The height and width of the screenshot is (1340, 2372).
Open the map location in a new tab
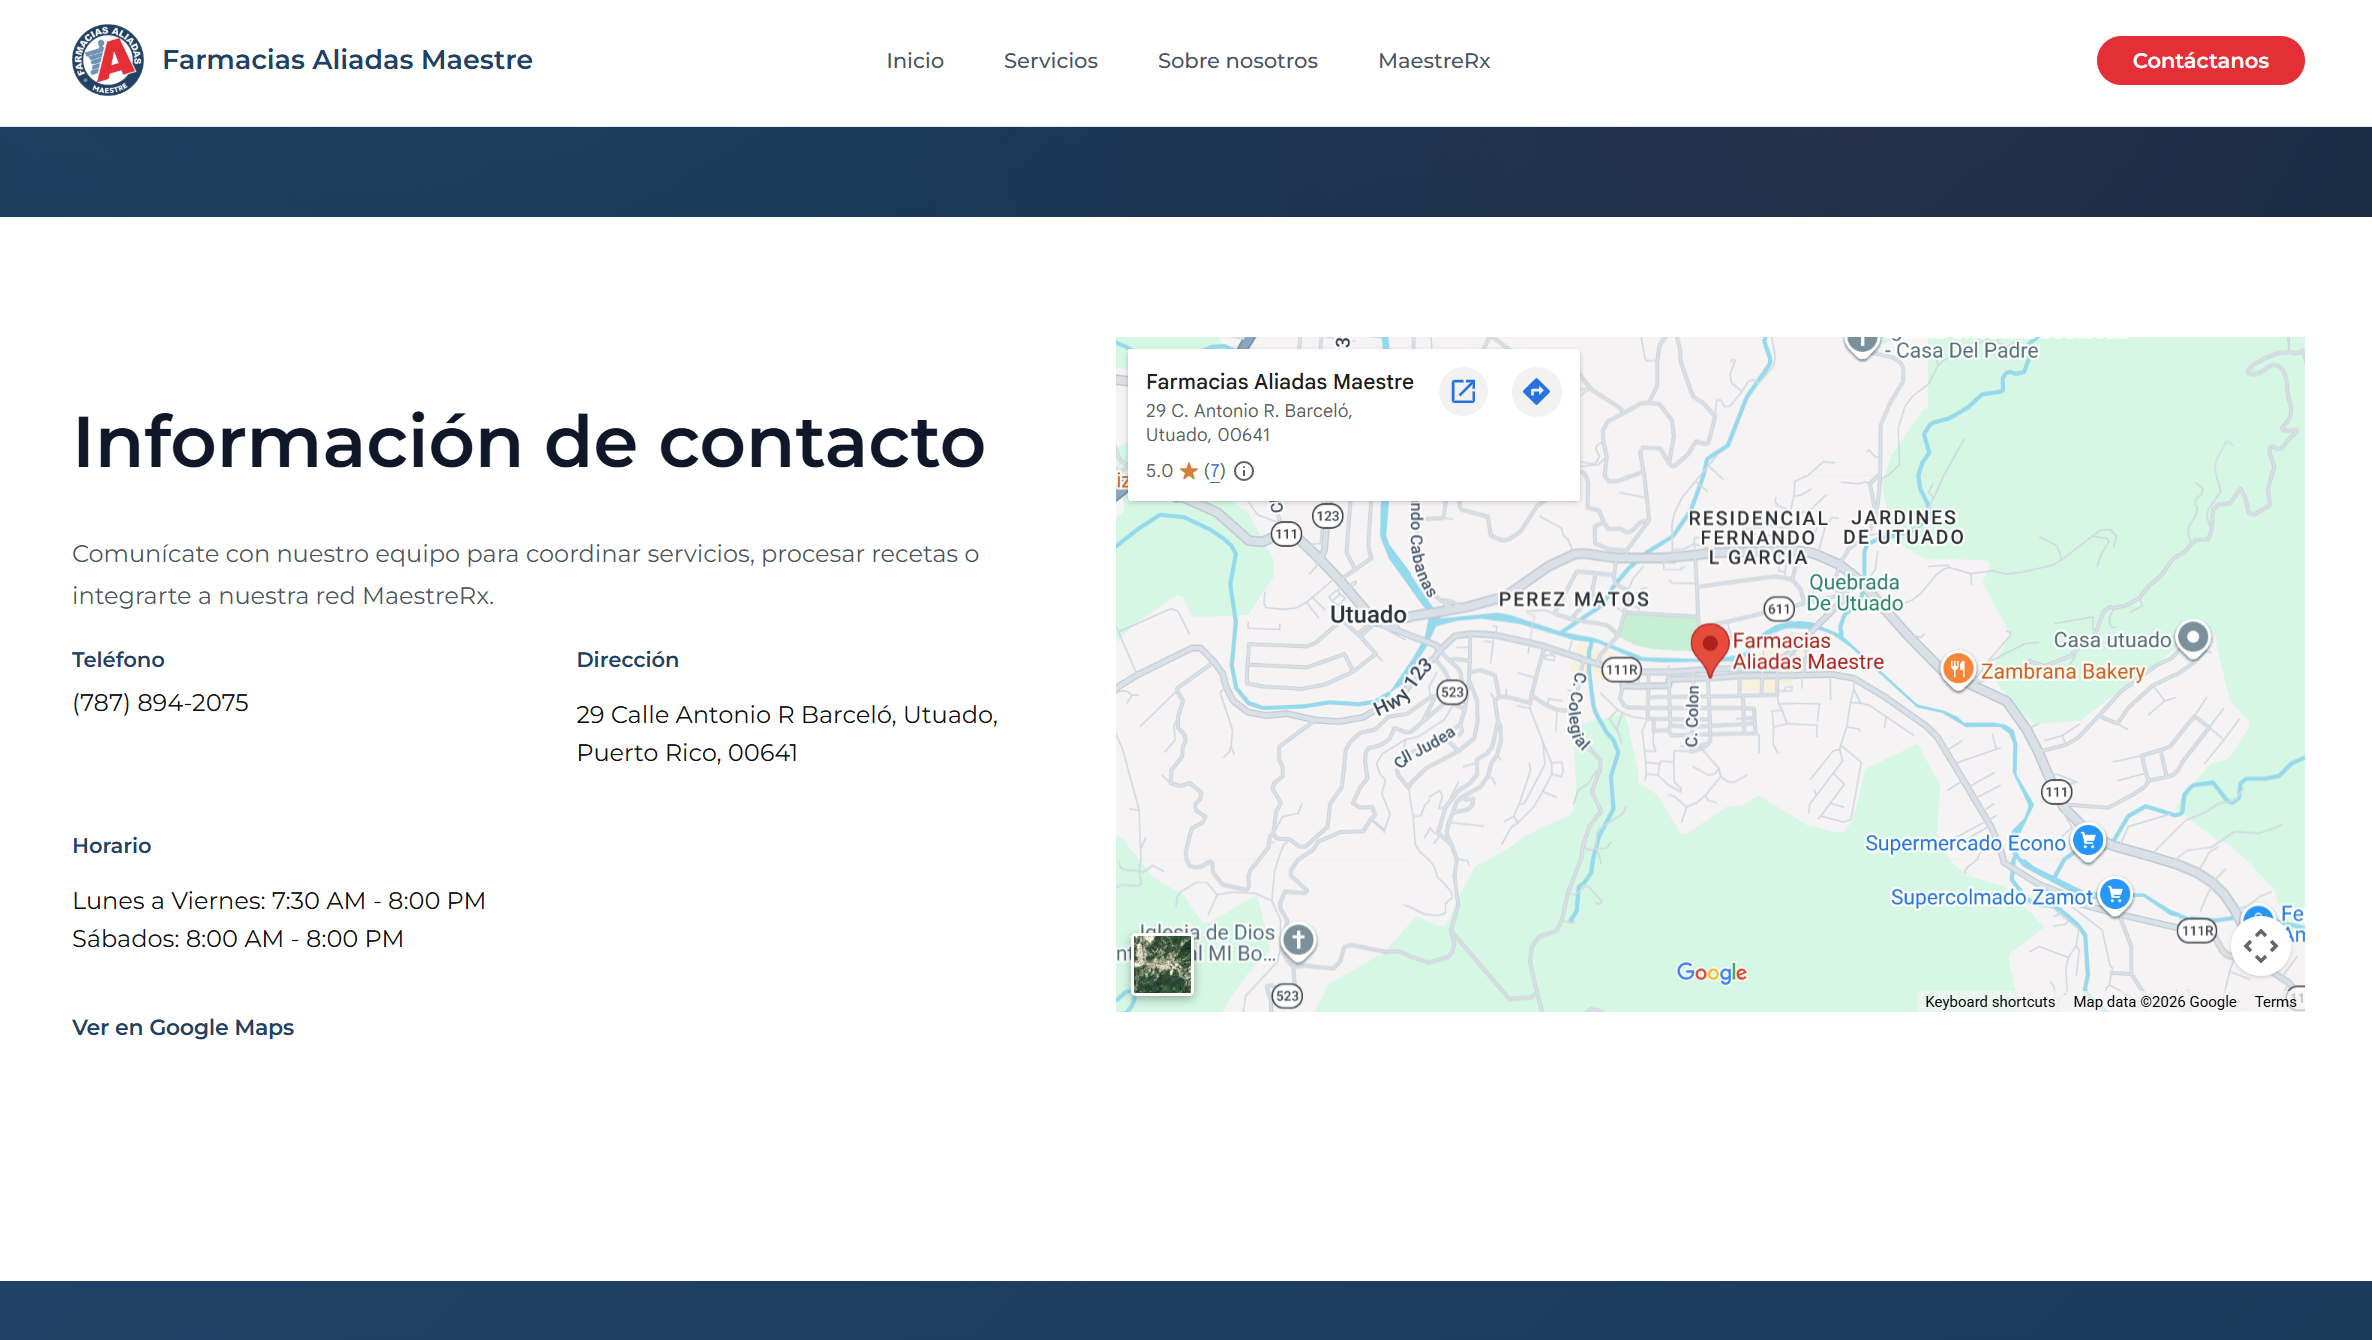[1463, 391]
